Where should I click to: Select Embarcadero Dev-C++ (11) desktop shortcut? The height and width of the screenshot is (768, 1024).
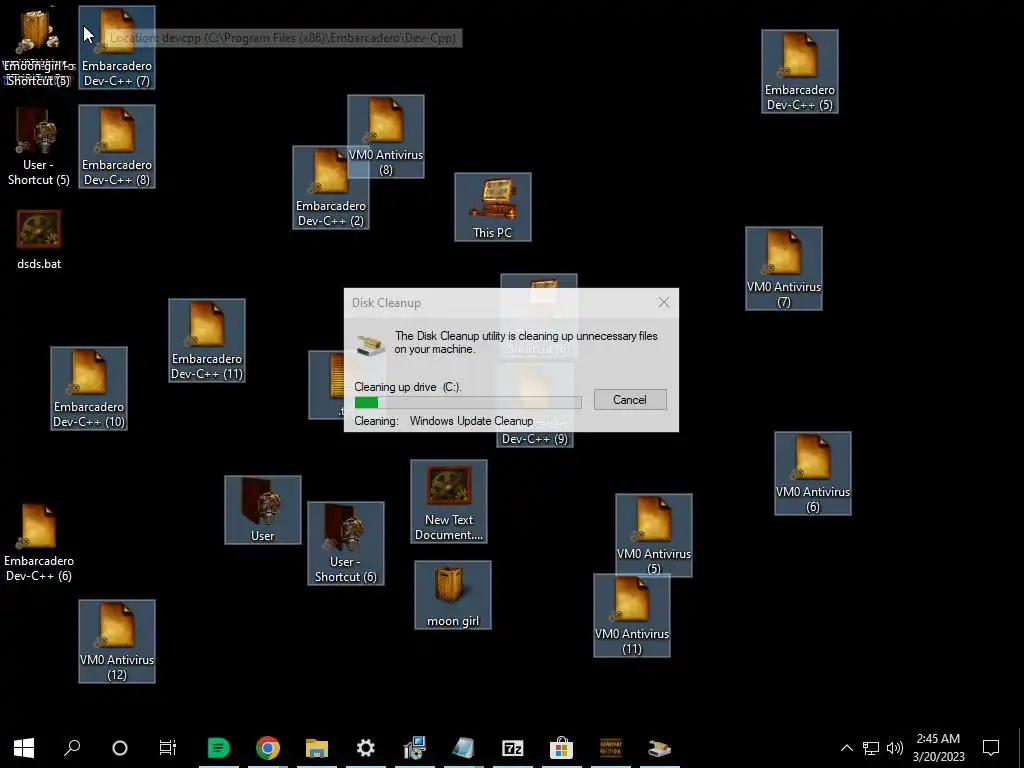207,340
